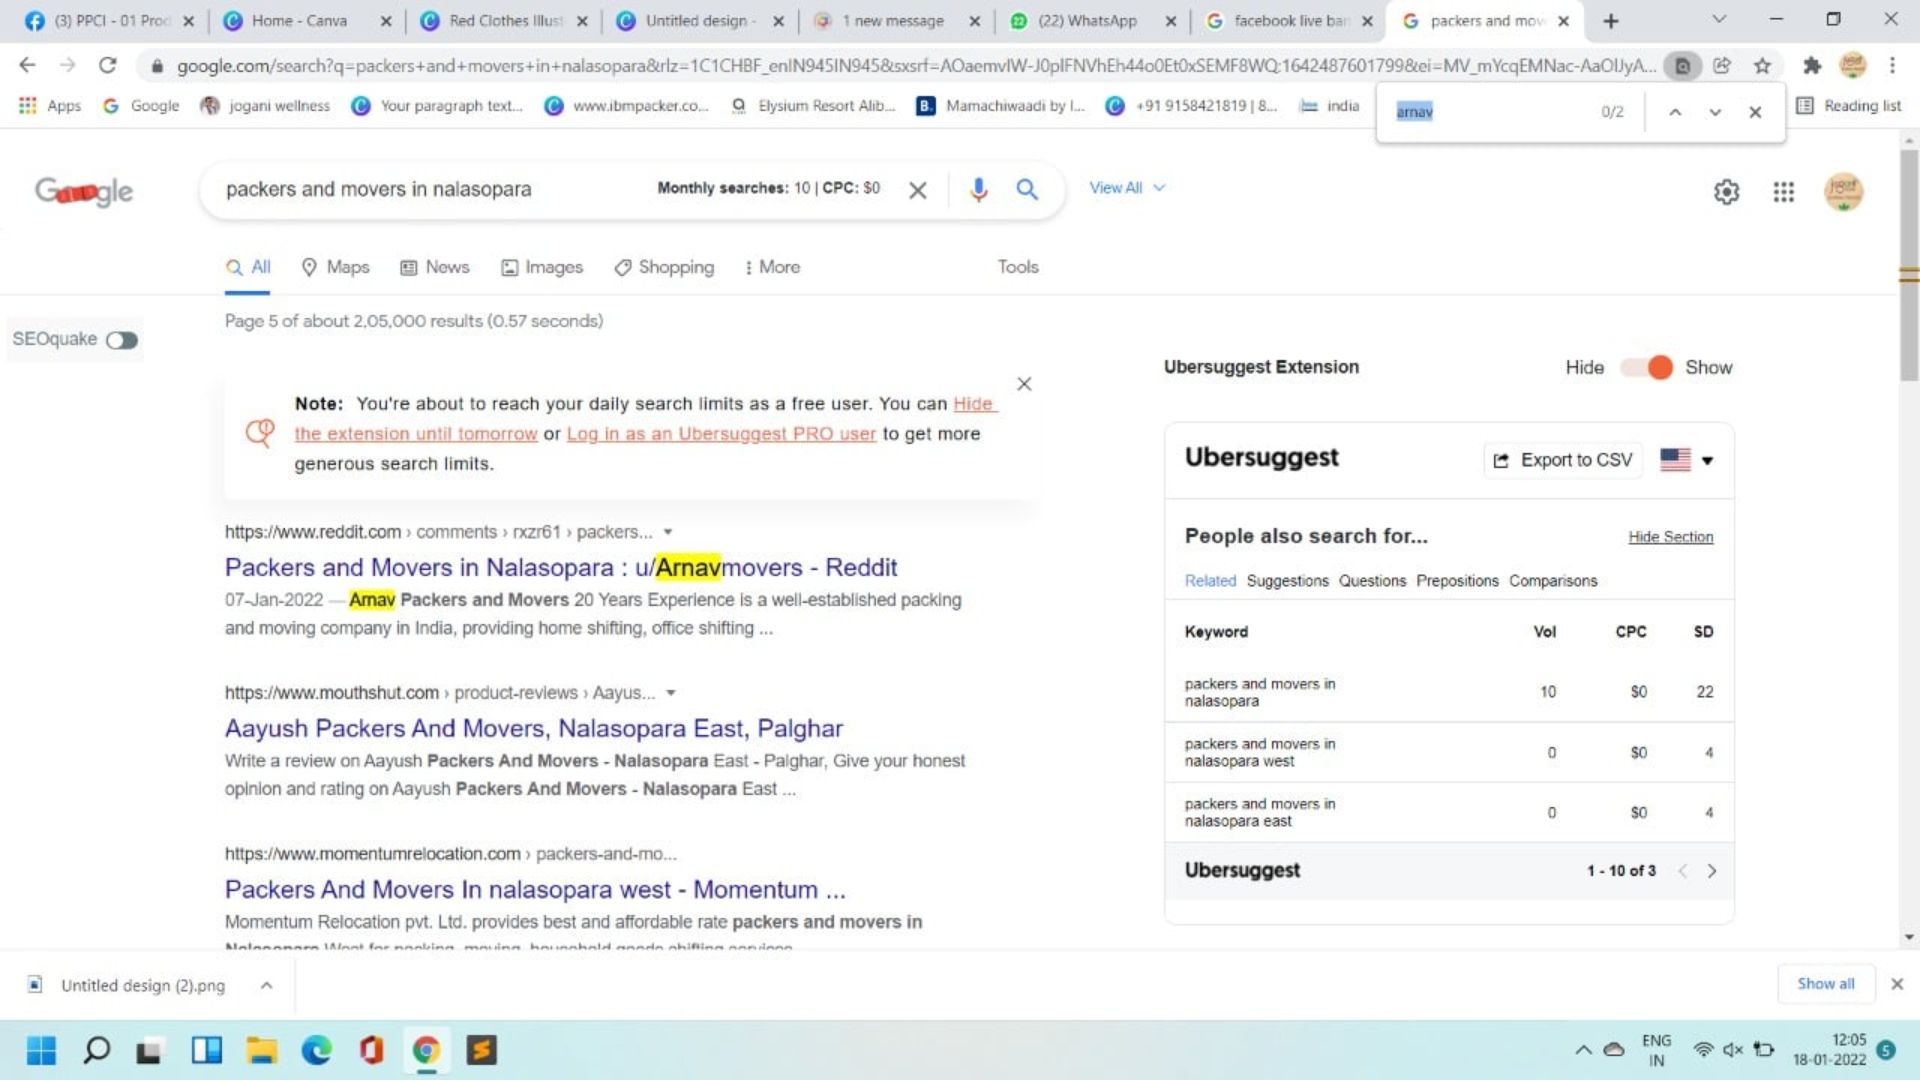Expand the View All dropdown
This screenshot has height=1080, width=1920.
point(1127,188)
